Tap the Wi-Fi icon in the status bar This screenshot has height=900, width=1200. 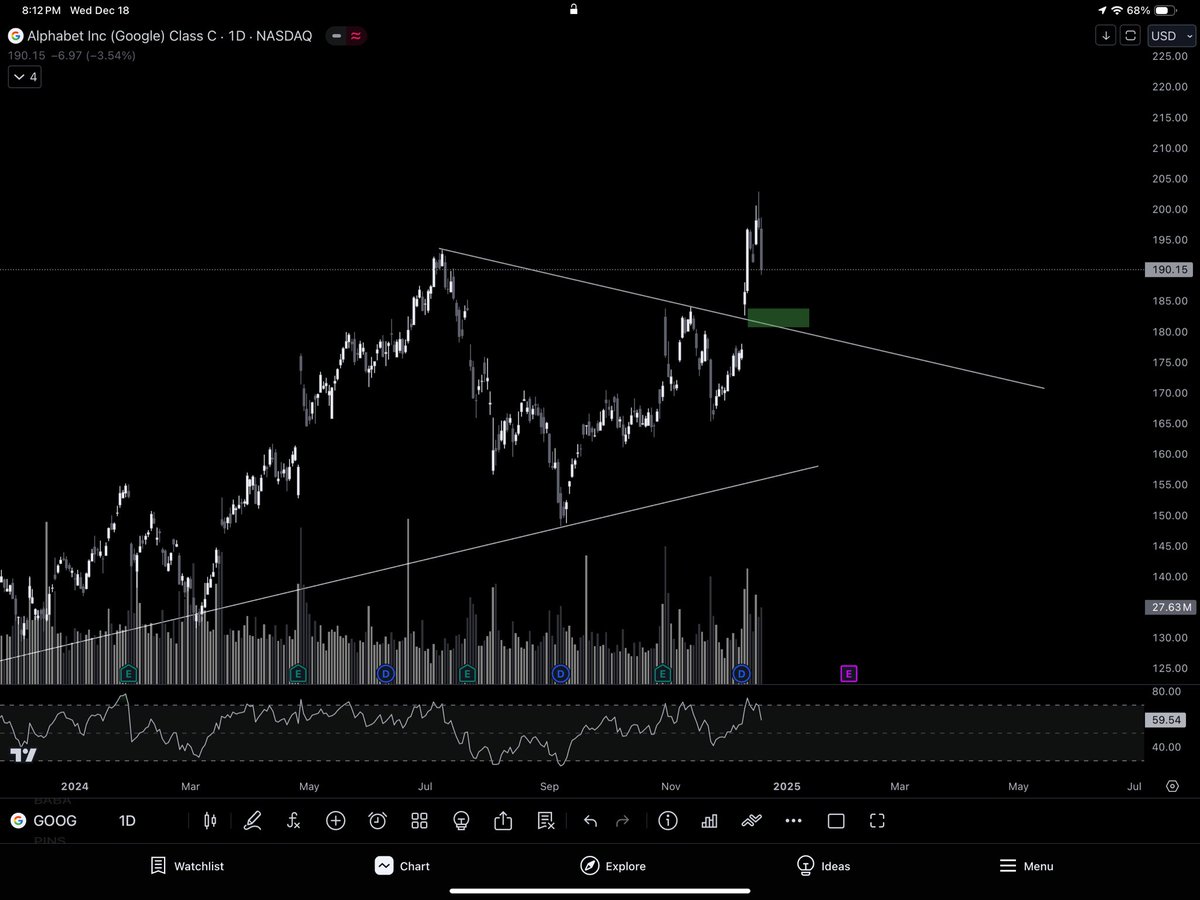[1116, 10]
